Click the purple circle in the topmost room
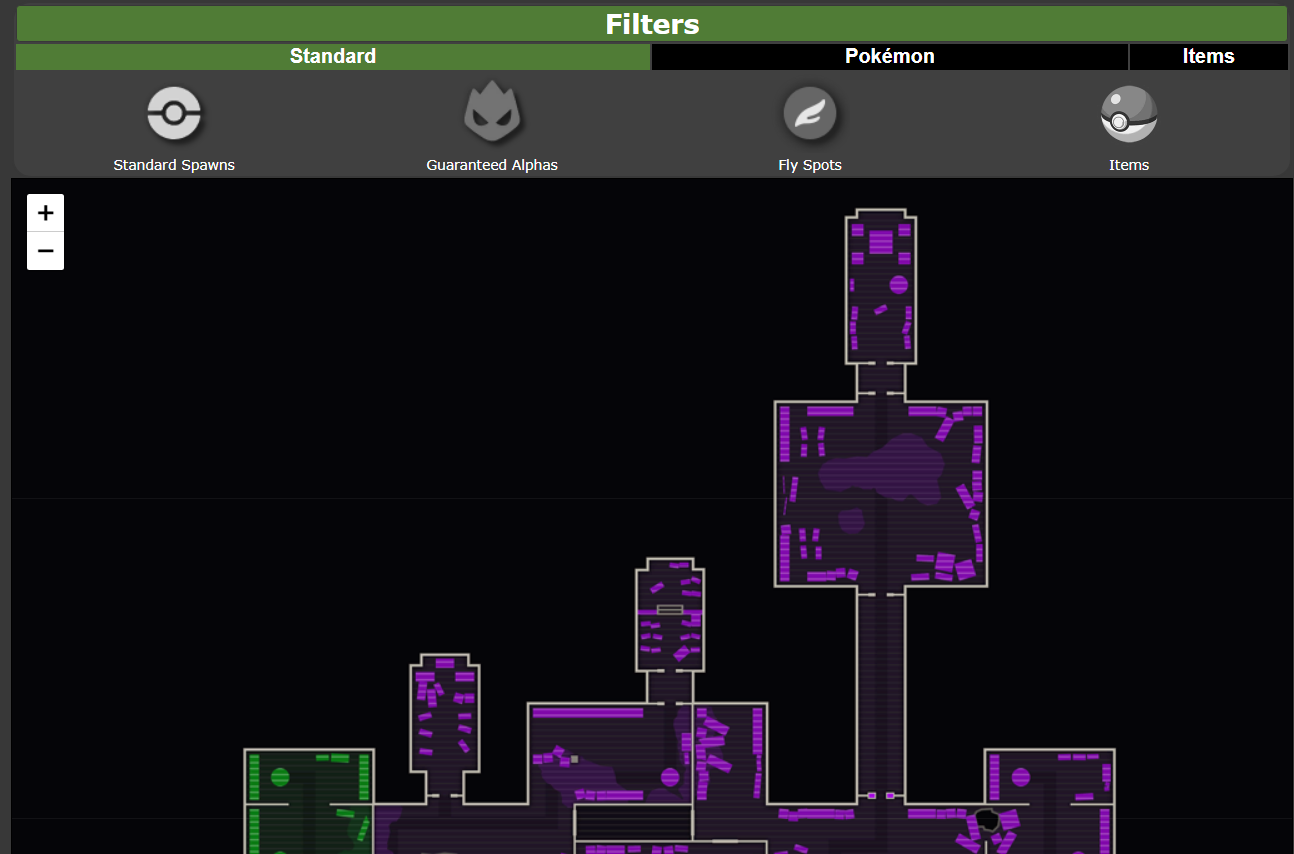 pos(898,285)
